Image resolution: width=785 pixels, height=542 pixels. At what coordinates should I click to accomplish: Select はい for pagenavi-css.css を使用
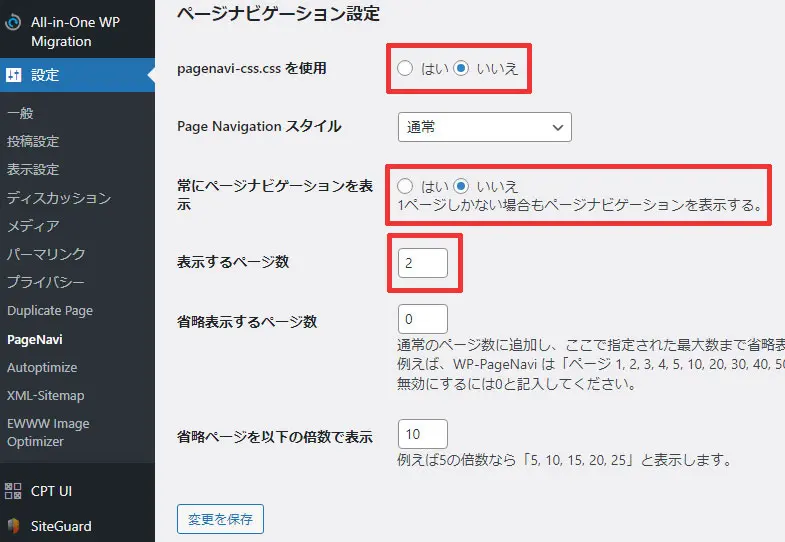tap(405, 68)
